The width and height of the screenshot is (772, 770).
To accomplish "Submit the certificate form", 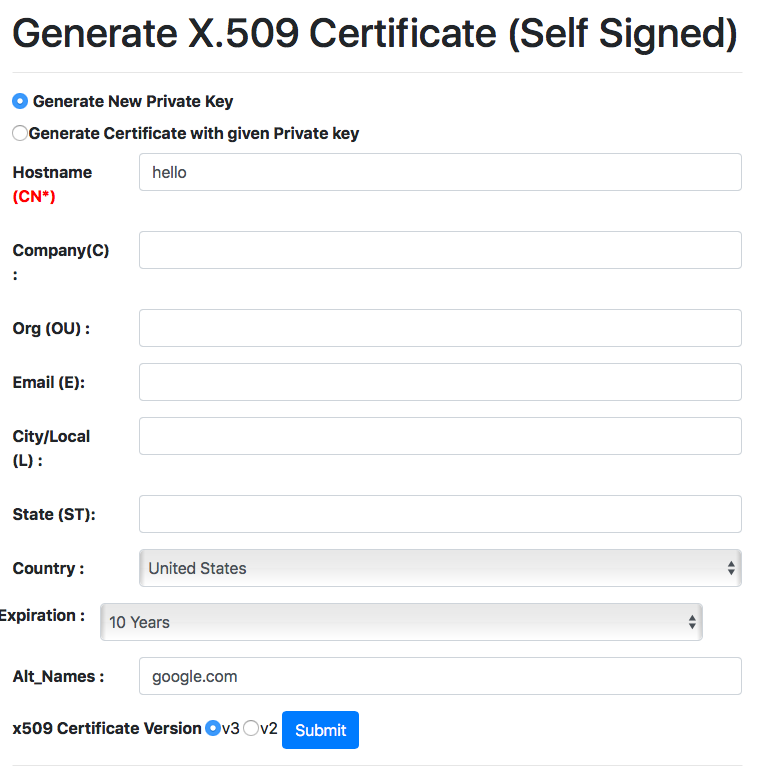I will [321, 730].
